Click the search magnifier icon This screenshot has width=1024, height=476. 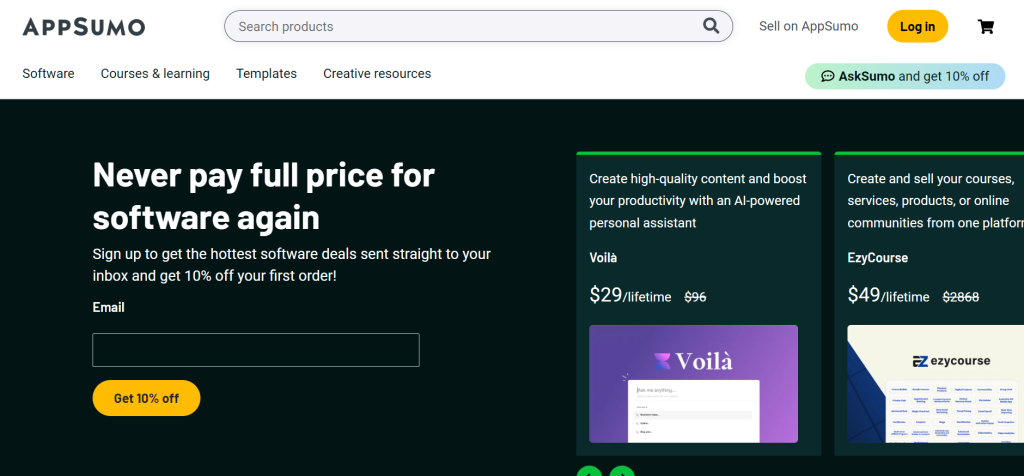(x=711, y=26)
